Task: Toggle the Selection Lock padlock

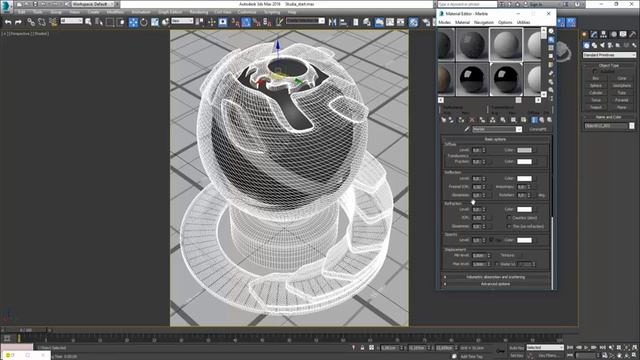Action: (x=362, y=348)
